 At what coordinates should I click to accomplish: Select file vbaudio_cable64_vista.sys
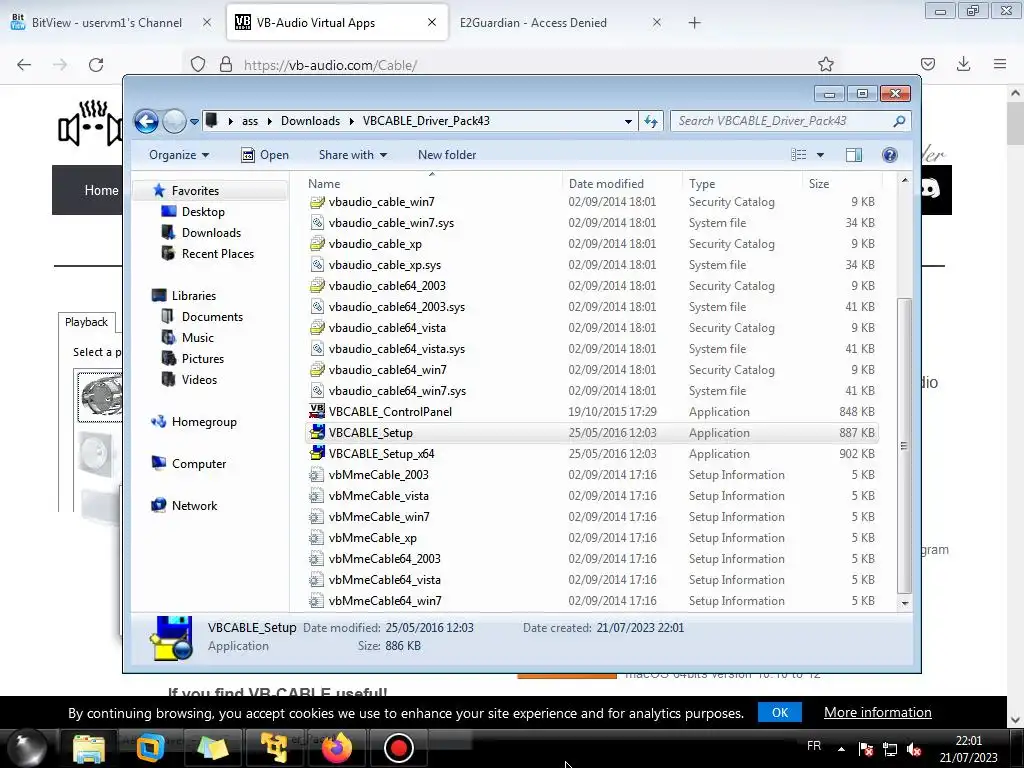pos(396,349)
